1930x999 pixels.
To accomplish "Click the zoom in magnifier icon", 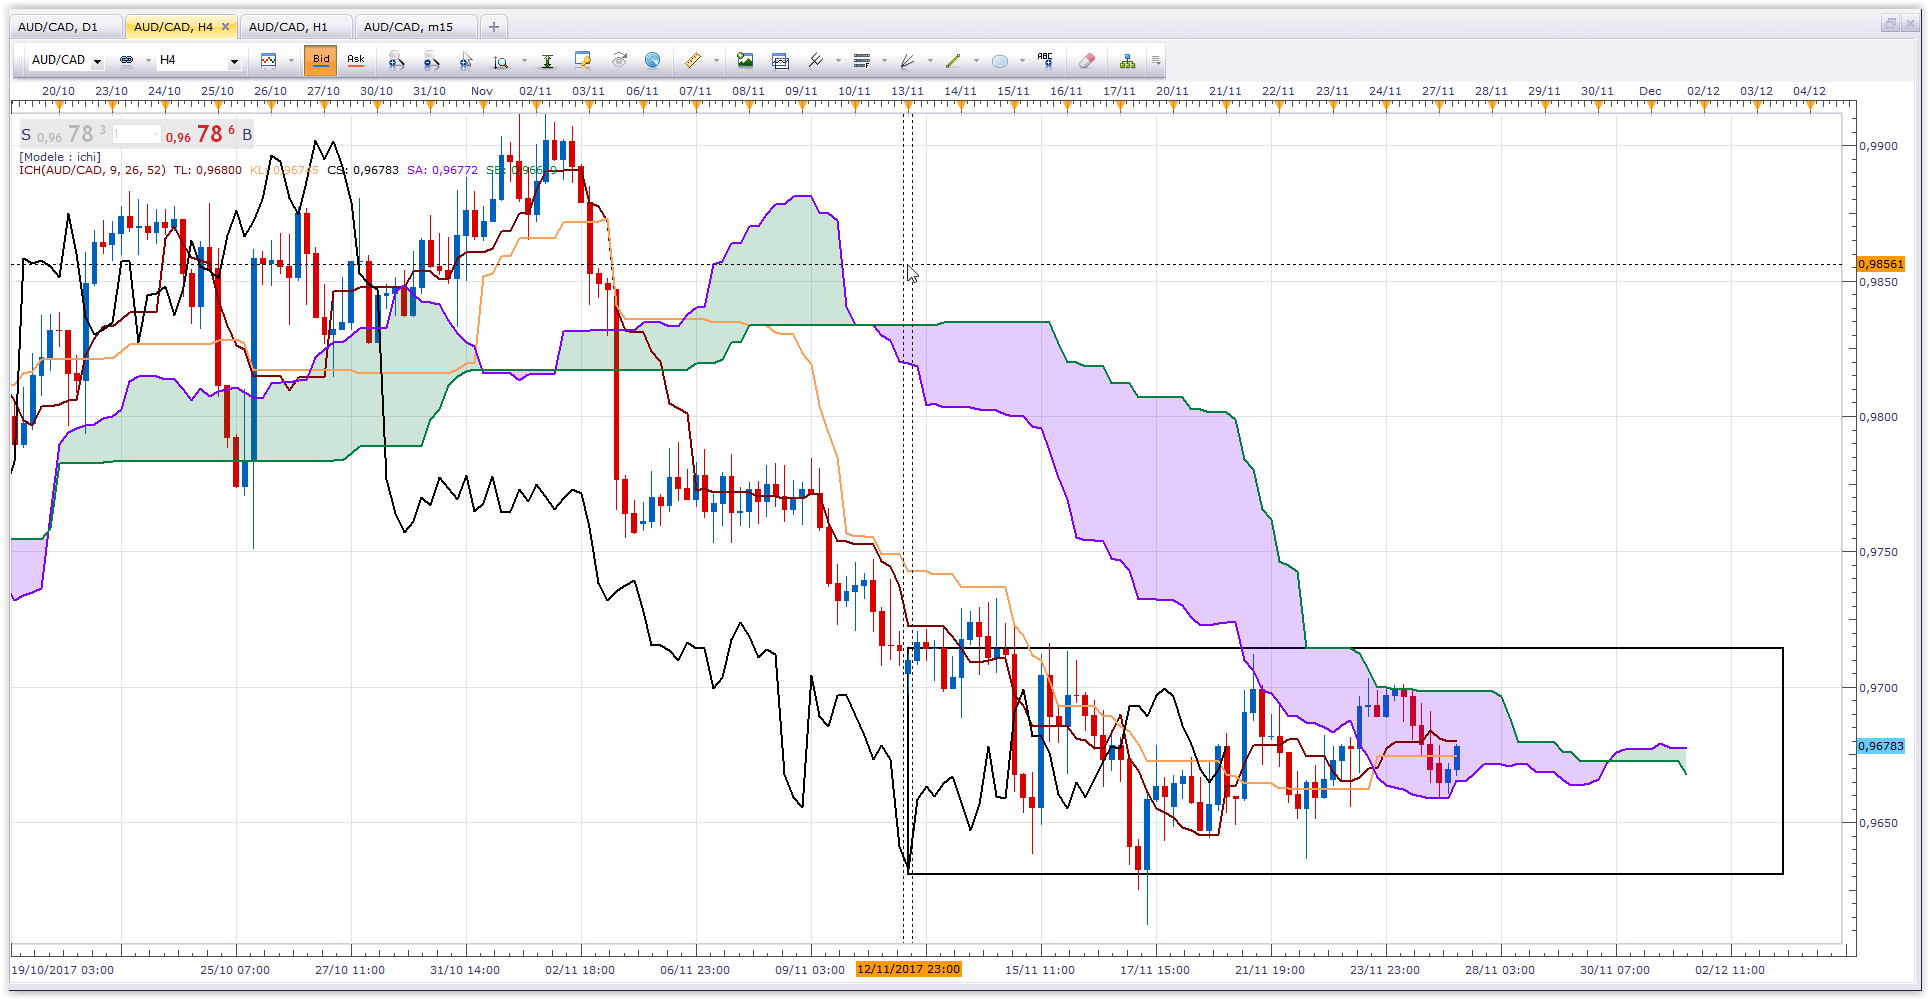I will [x=396, y=61].
